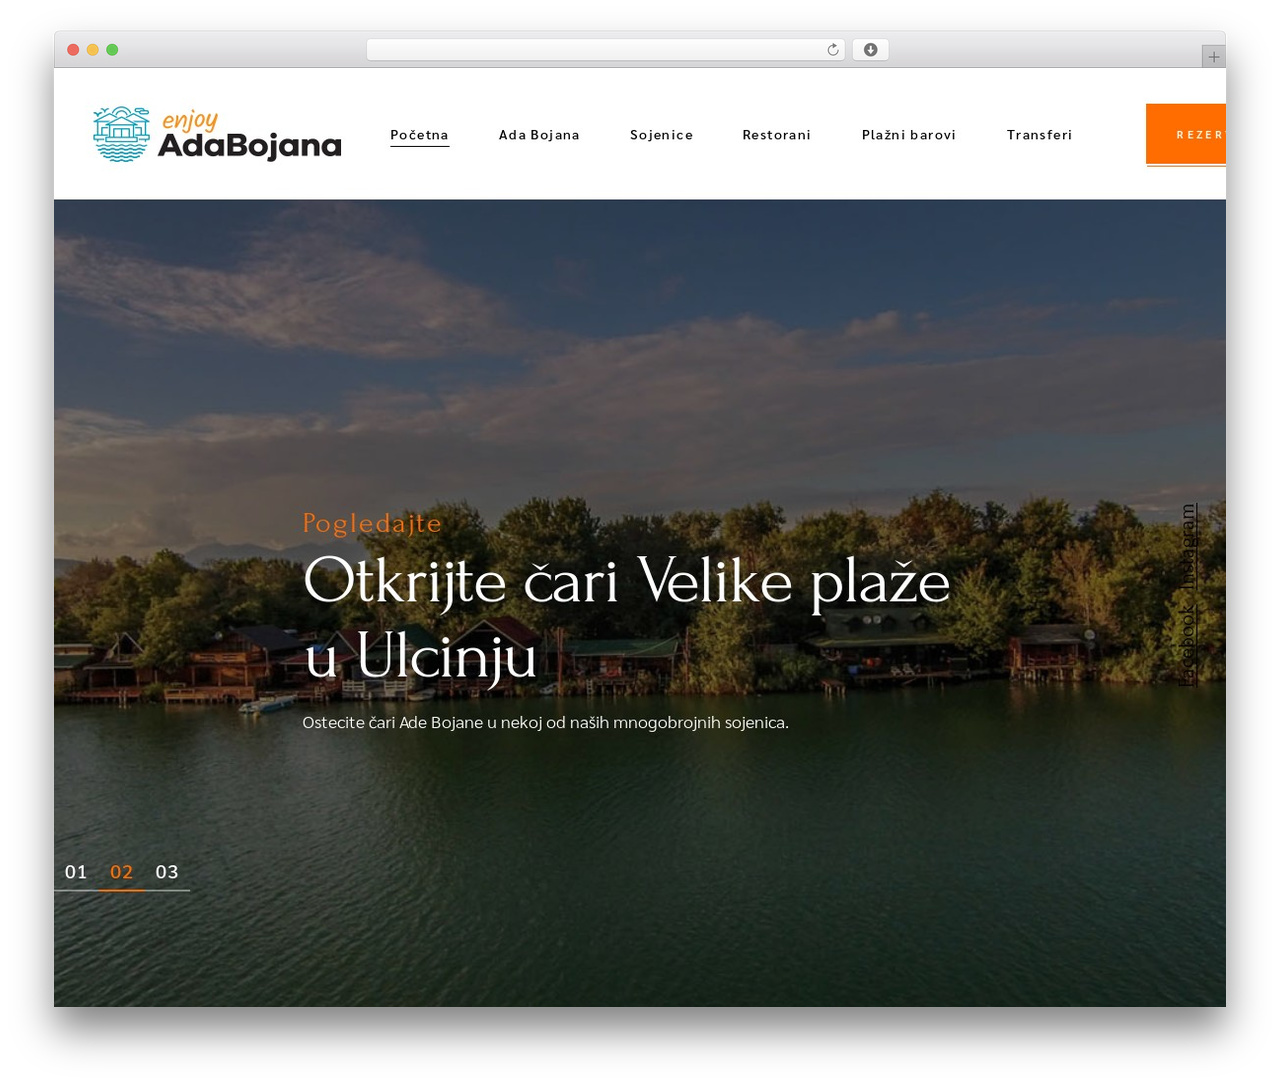
Task: Open the vertical Instagram link
Action: [1187, 546]
